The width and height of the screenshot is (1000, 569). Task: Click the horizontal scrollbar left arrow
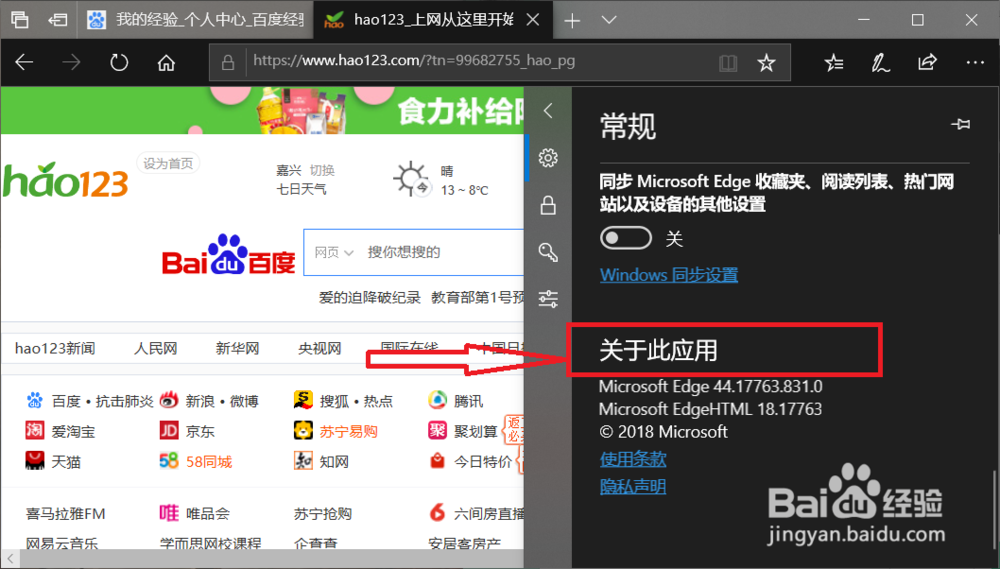click(x=10, y=559)
